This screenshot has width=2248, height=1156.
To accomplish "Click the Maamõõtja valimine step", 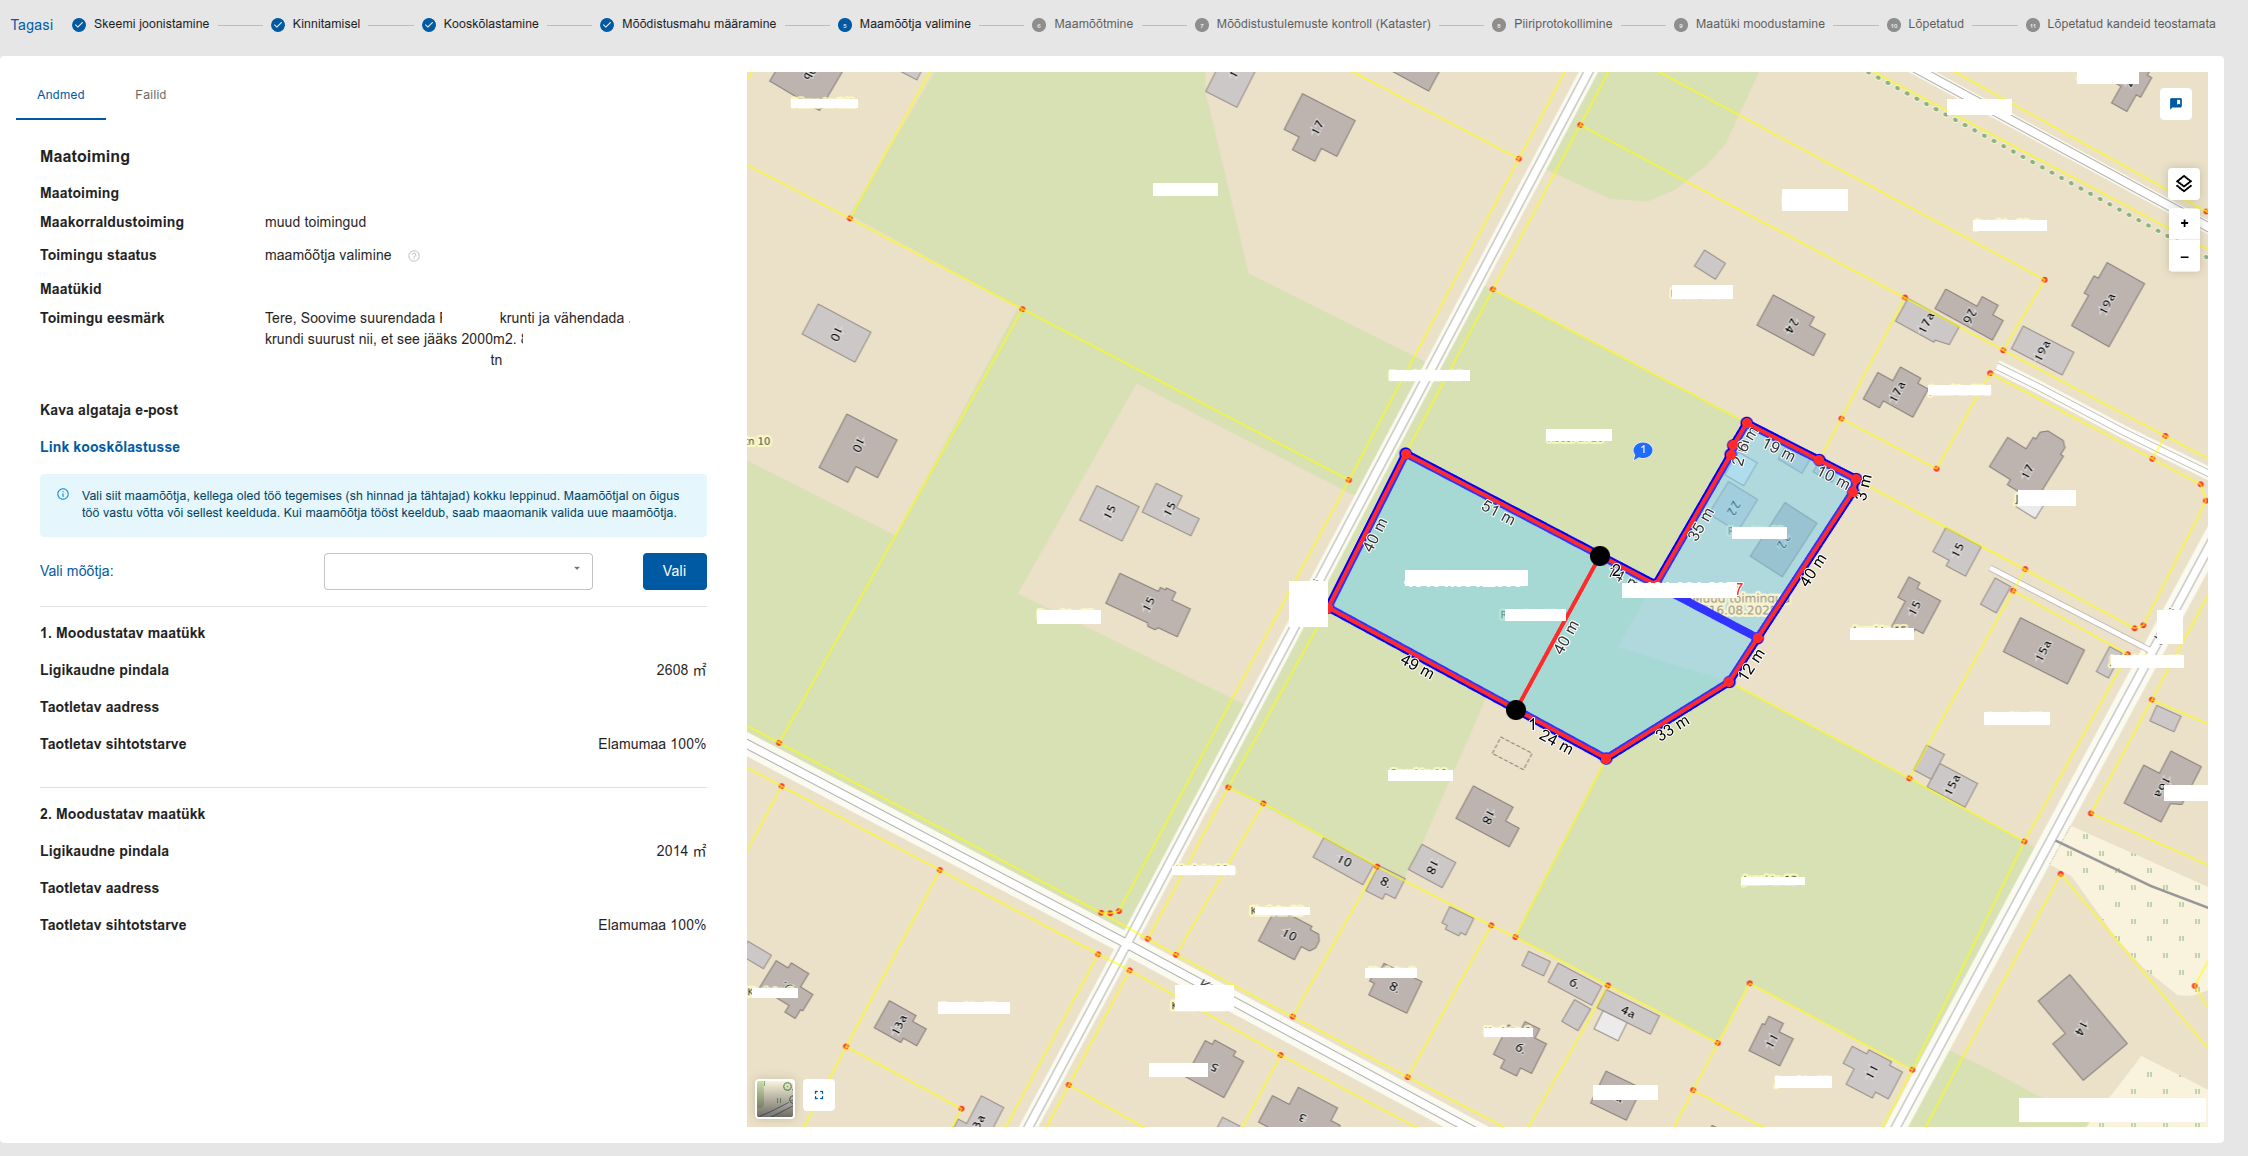I will 914,24.
